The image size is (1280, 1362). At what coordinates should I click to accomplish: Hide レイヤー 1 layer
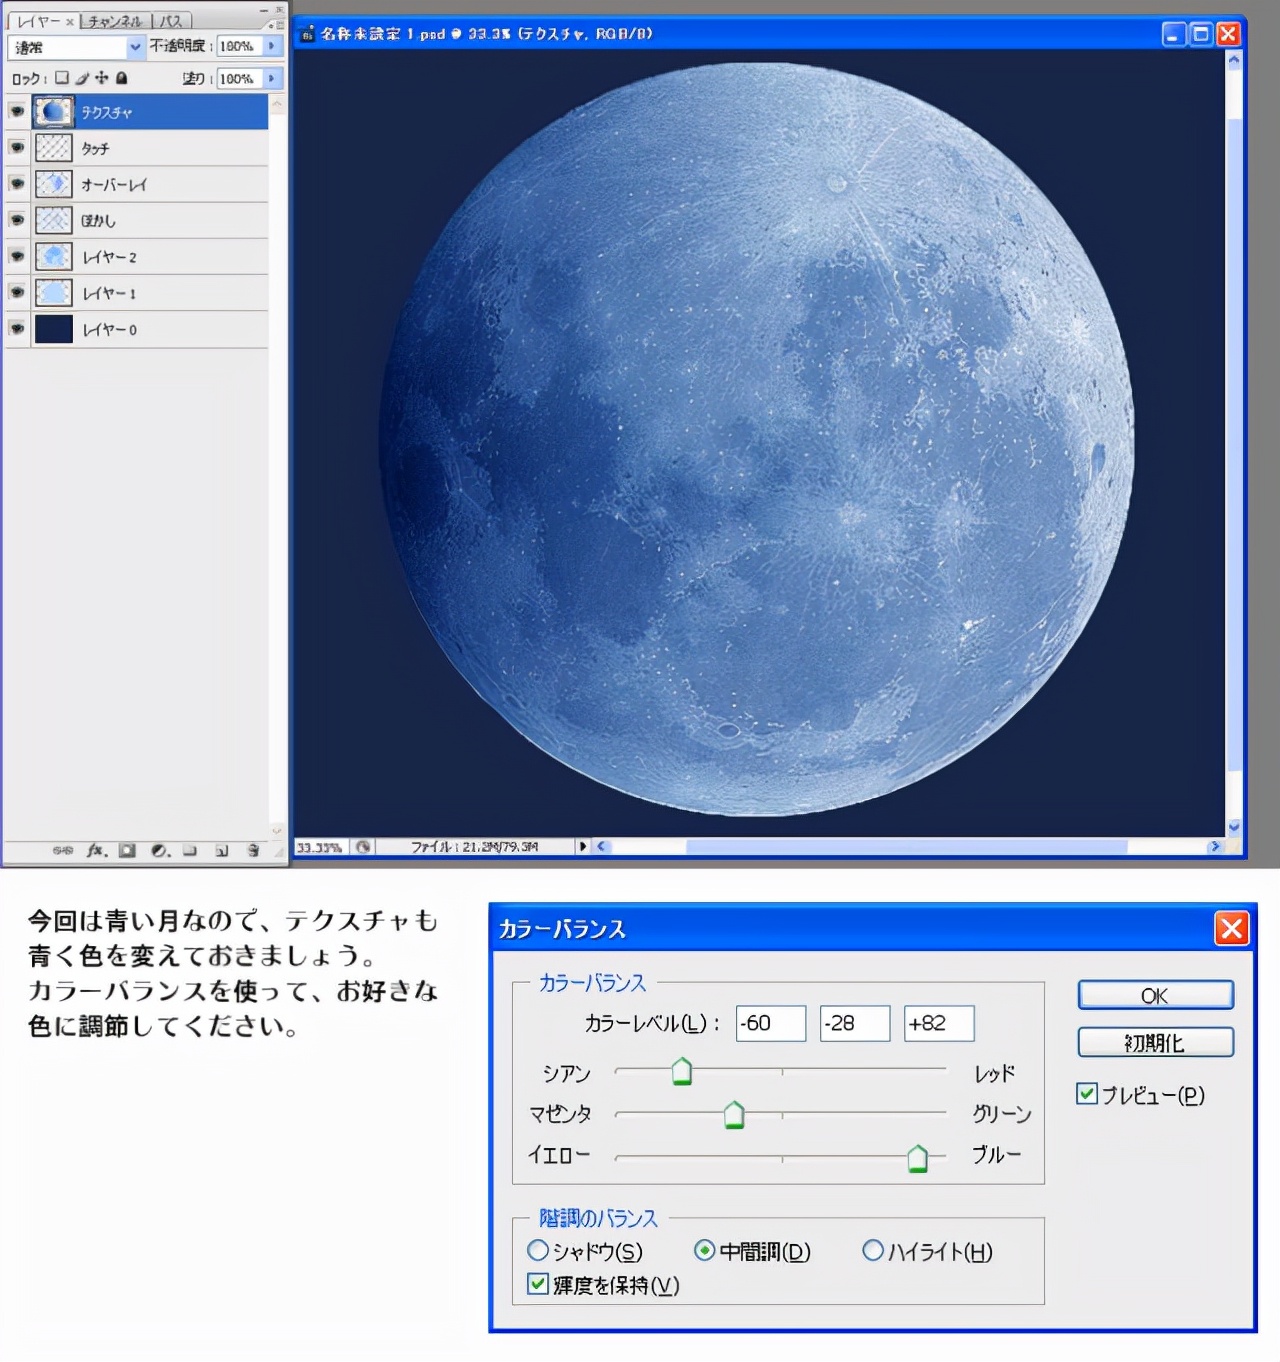[17, 292]
